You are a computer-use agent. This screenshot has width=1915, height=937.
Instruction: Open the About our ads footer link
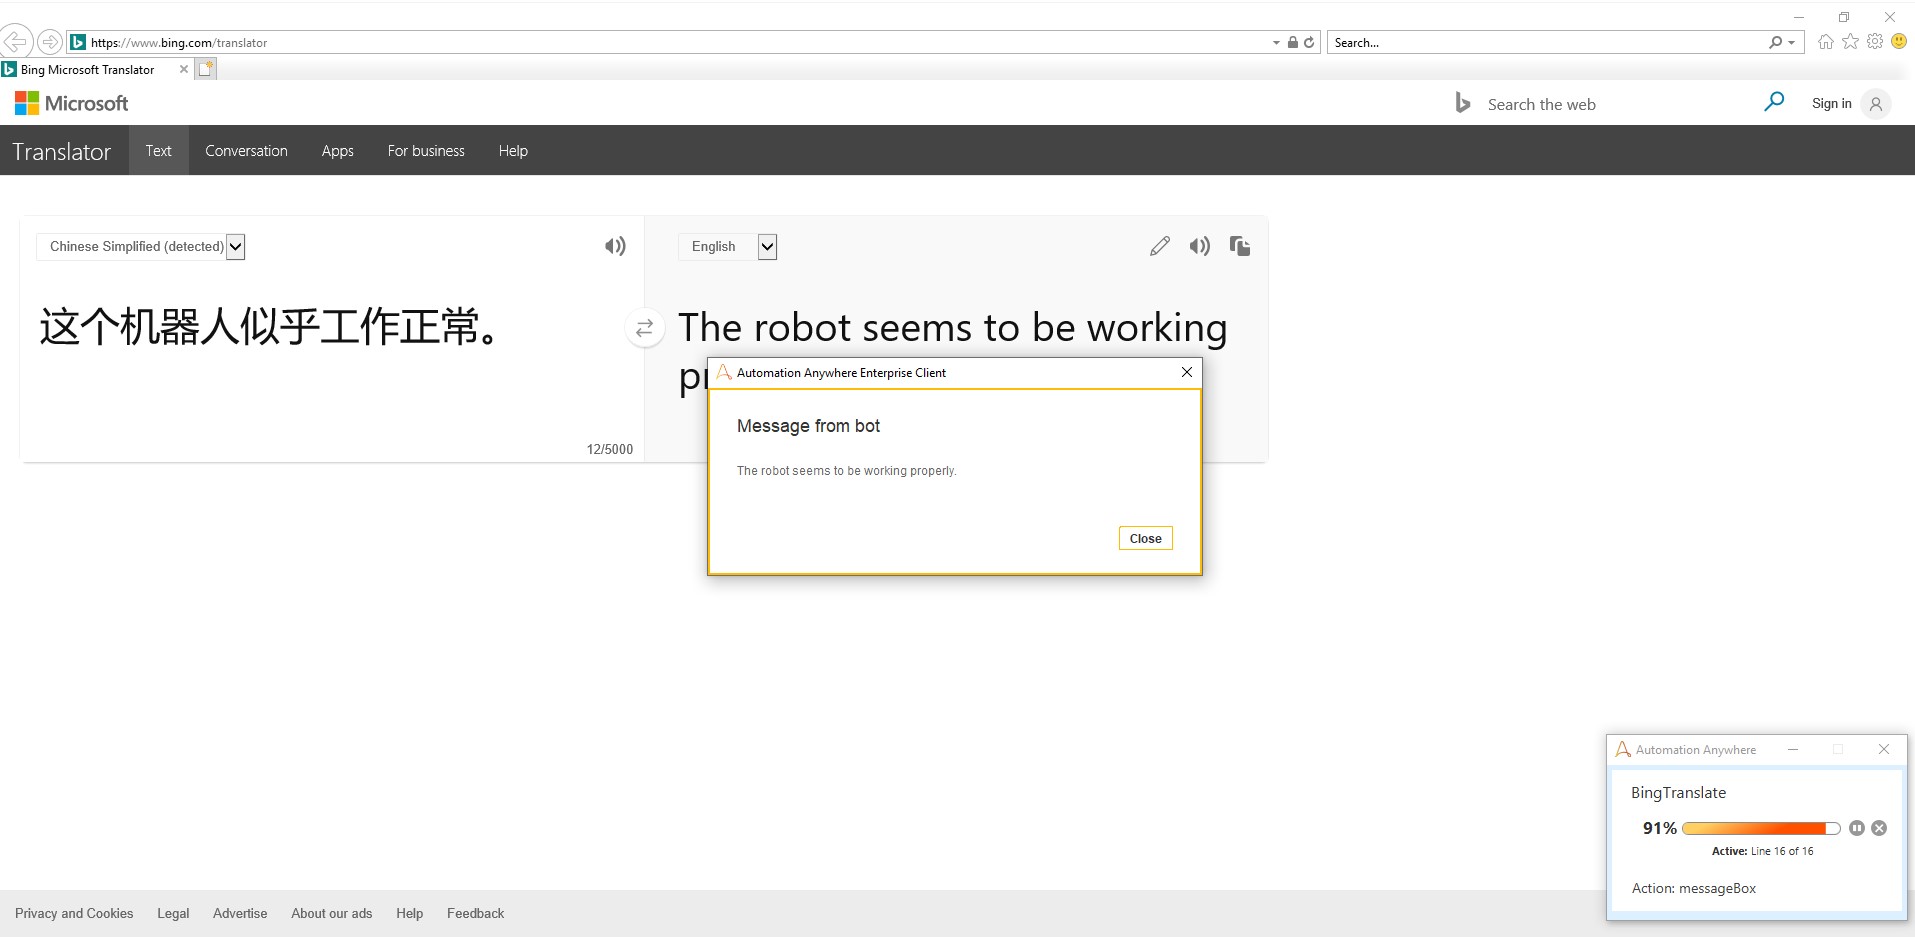(x=332, y=913)
